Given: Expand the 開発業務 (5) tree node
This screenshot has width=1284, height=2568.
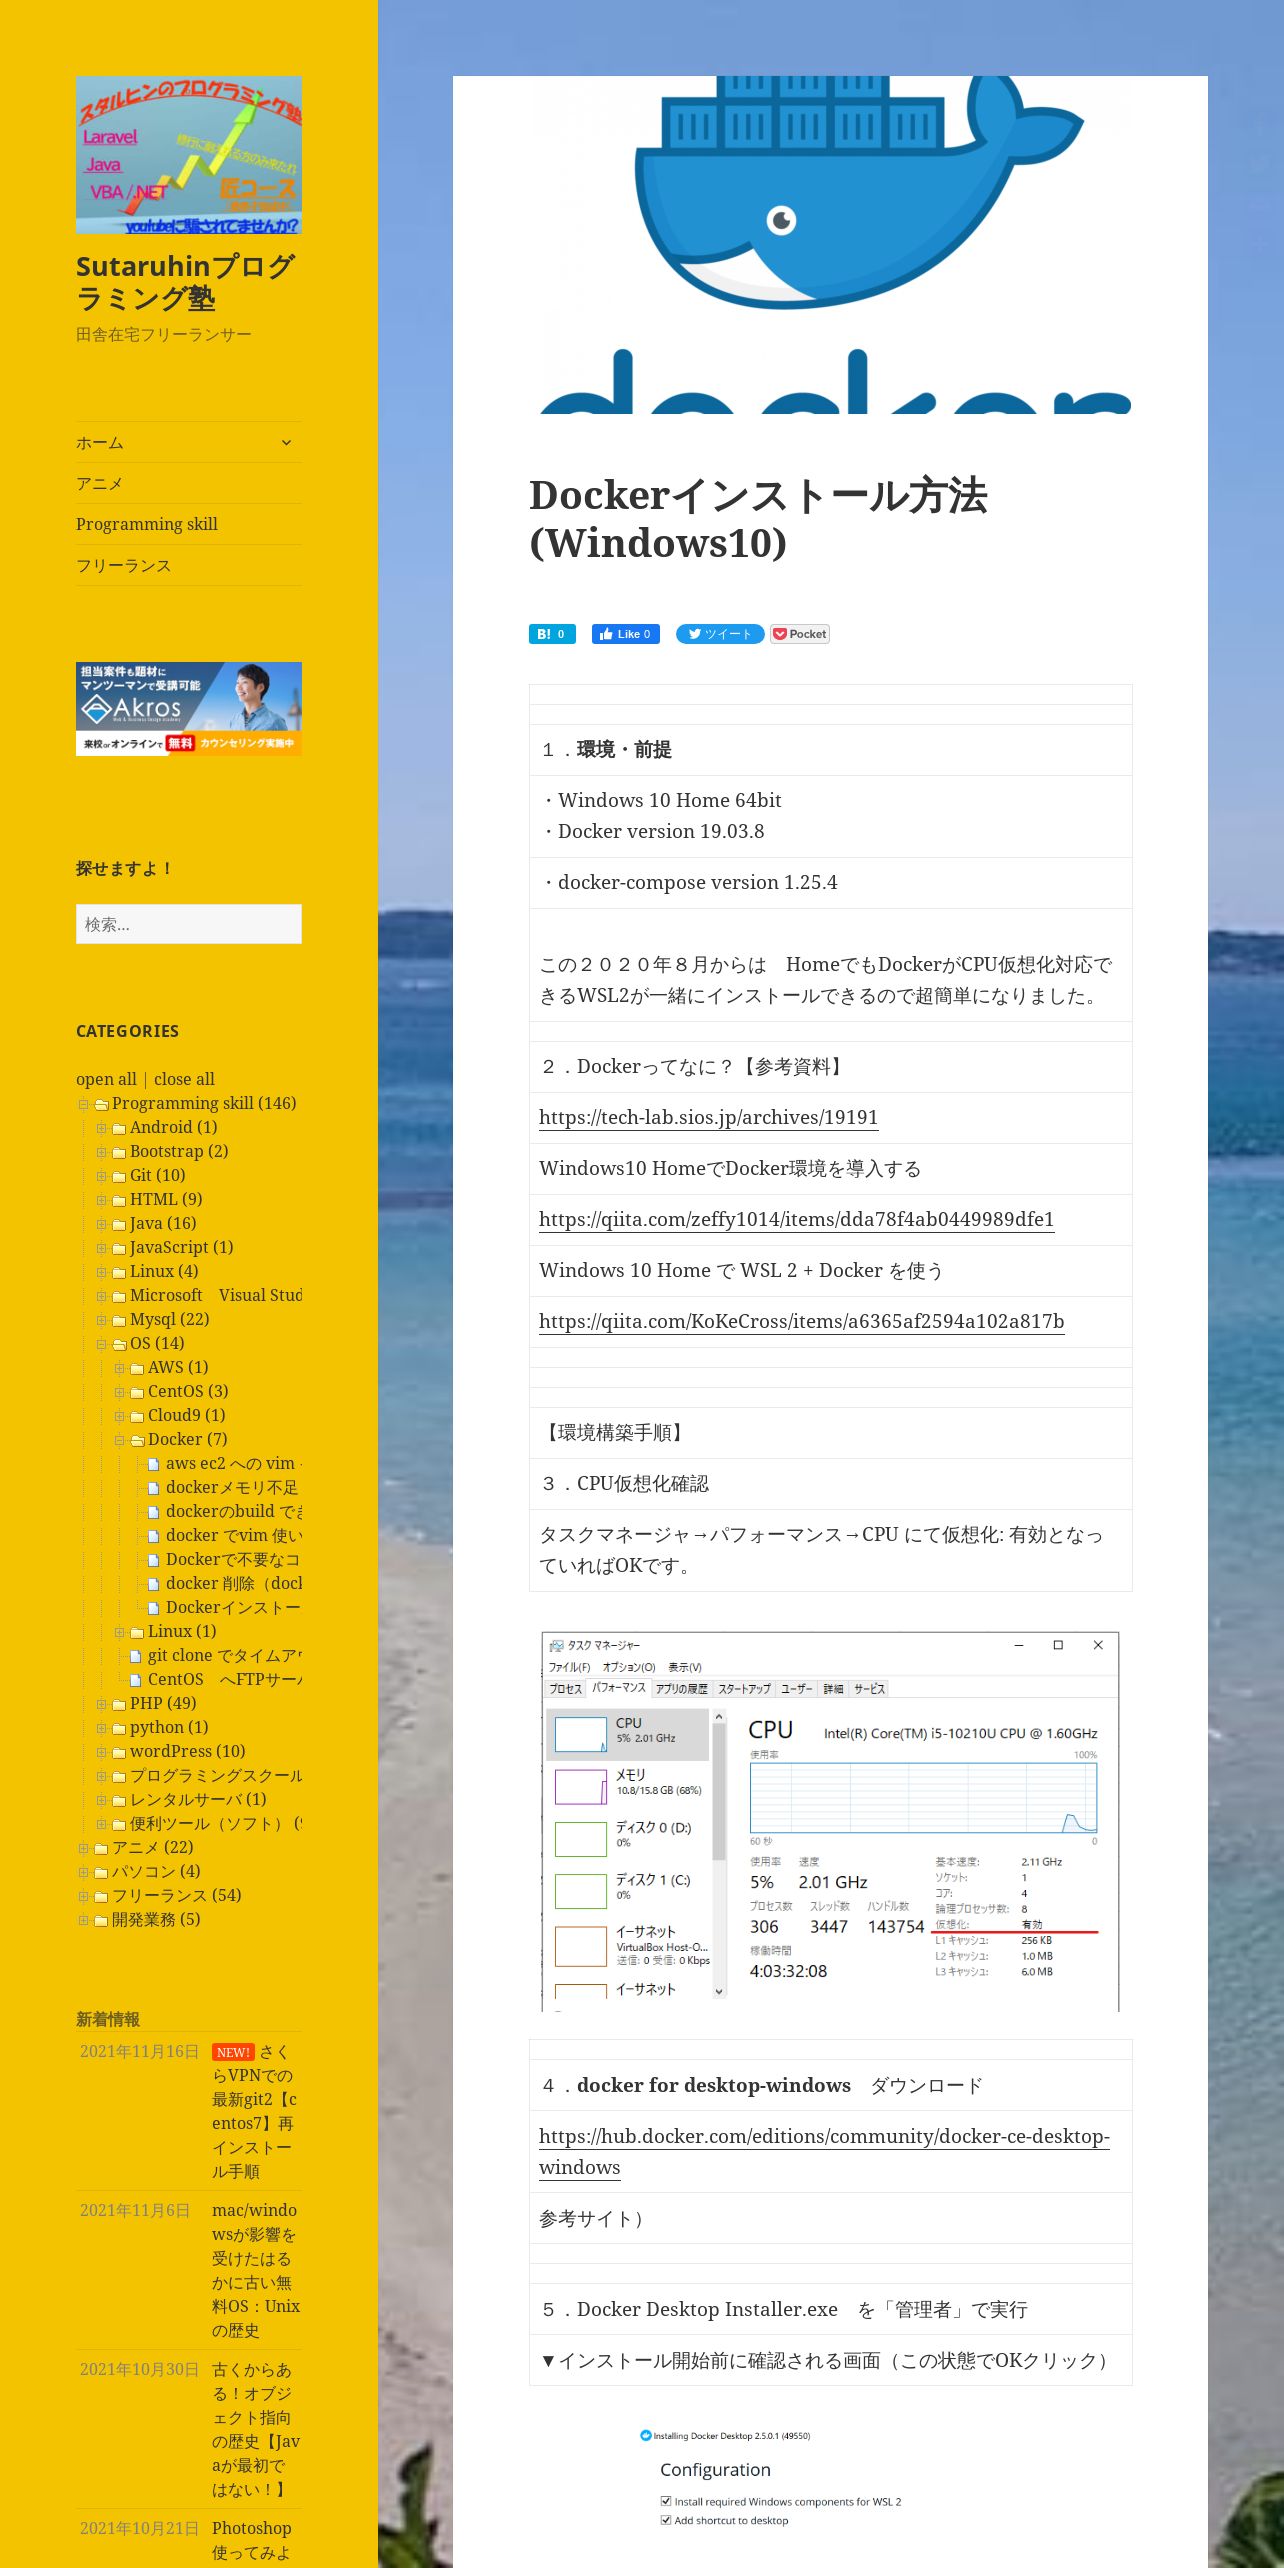Looking at the screenshot, I should tap(84, 1920).
